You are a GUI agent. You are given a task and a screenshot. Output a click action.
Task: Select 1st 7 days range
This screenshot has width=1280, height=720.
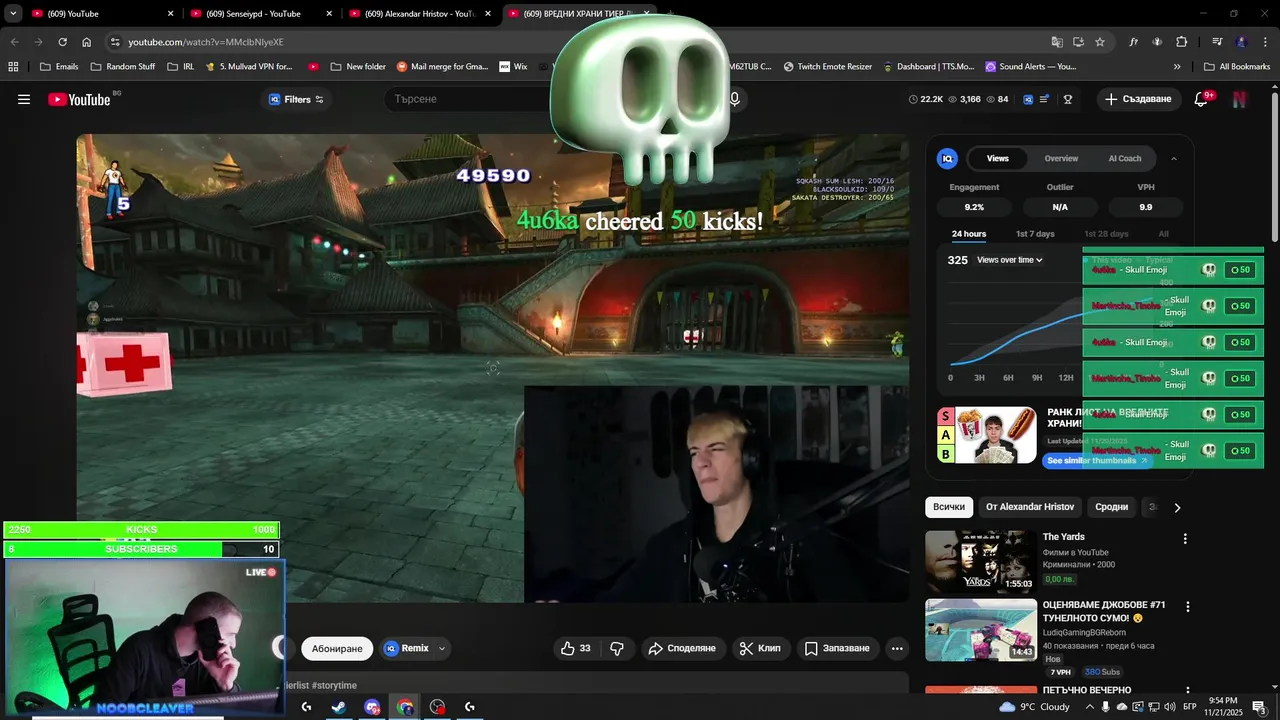(x=1035, y=234)
